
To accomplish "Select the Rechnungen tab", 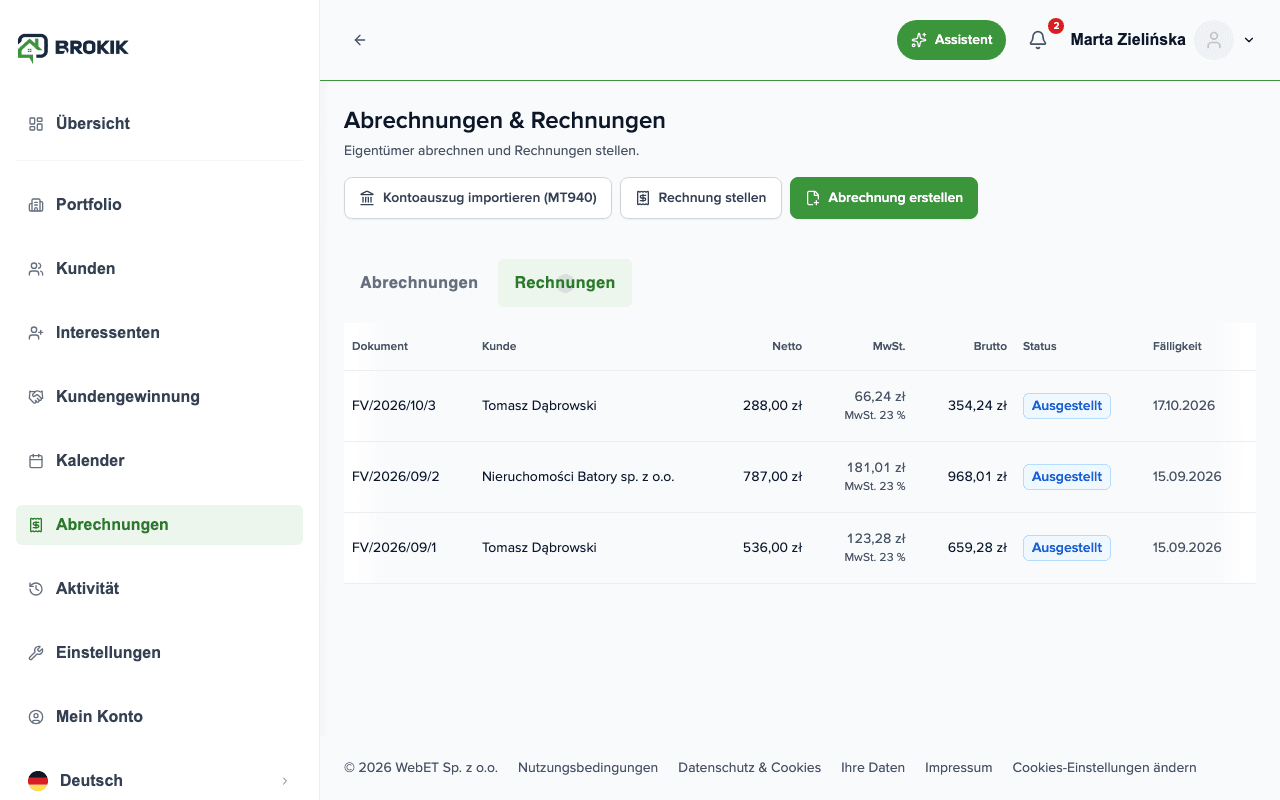I will [565, 283].
